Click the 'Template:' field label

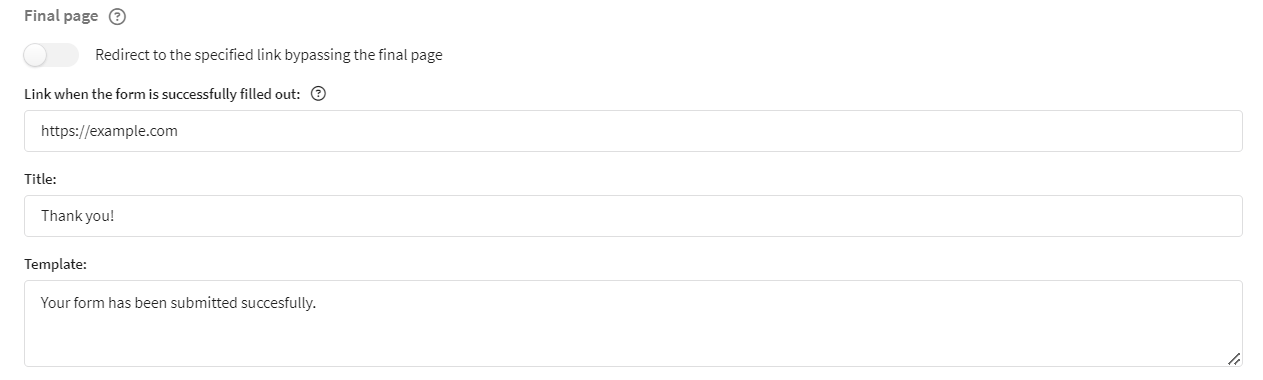point(55,264)
